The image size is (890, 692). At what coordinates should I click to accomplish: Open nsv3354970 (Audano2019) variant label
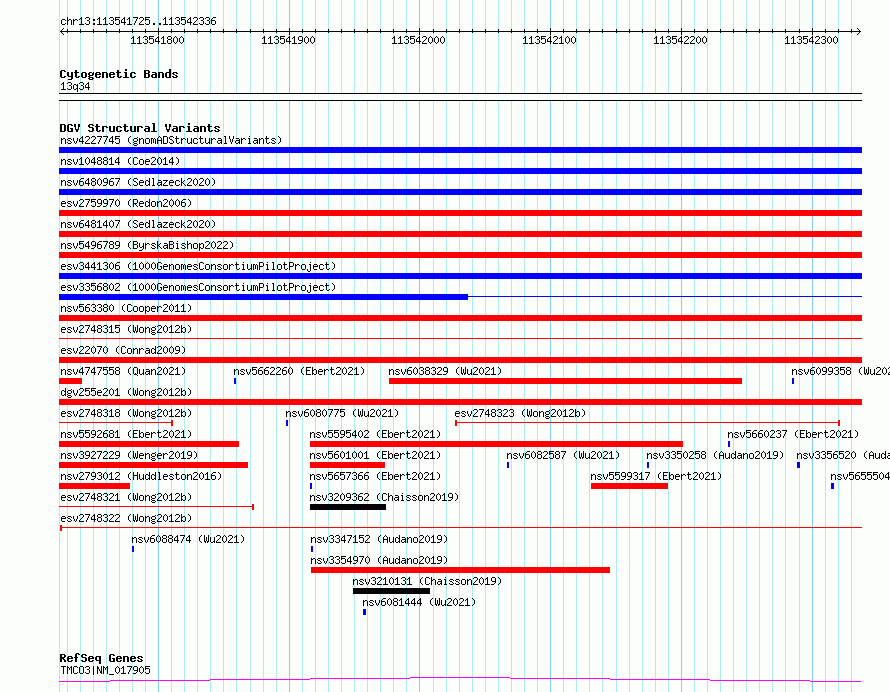(379, 560)
